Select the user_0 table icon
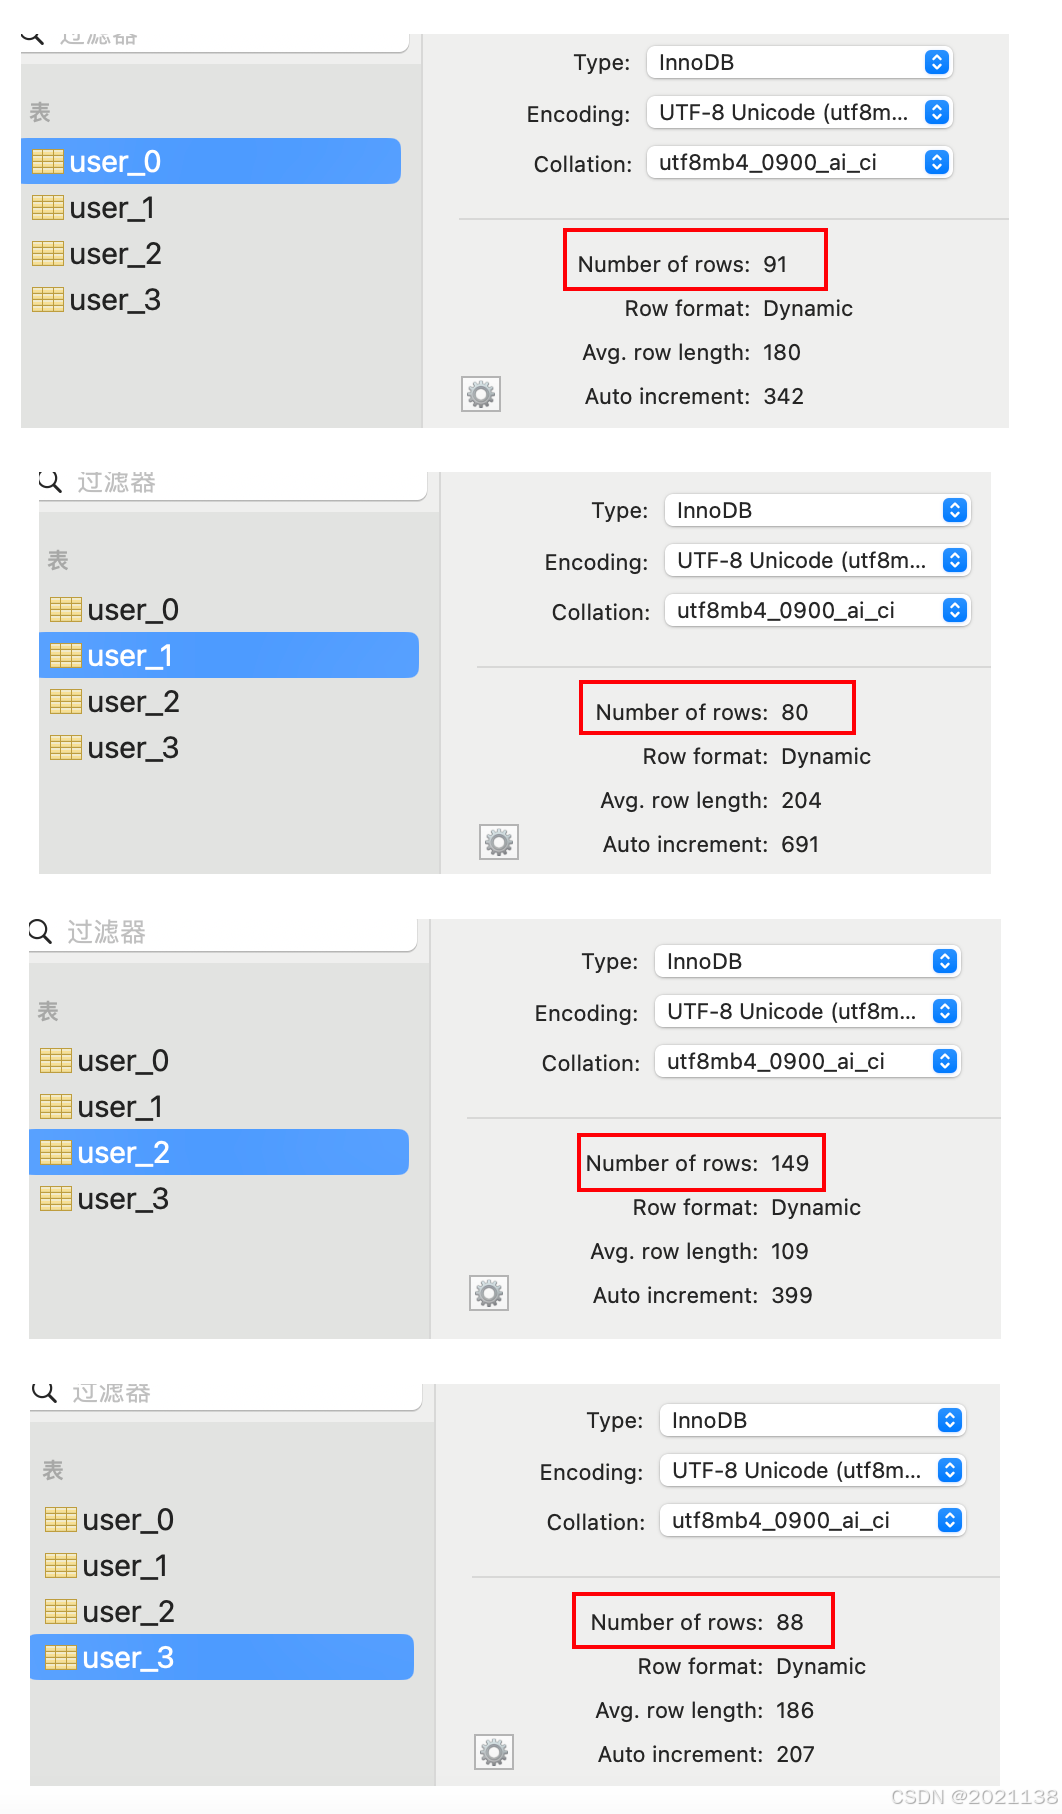Screen dimensions: 1062x1814 click(x=47, y=161)
